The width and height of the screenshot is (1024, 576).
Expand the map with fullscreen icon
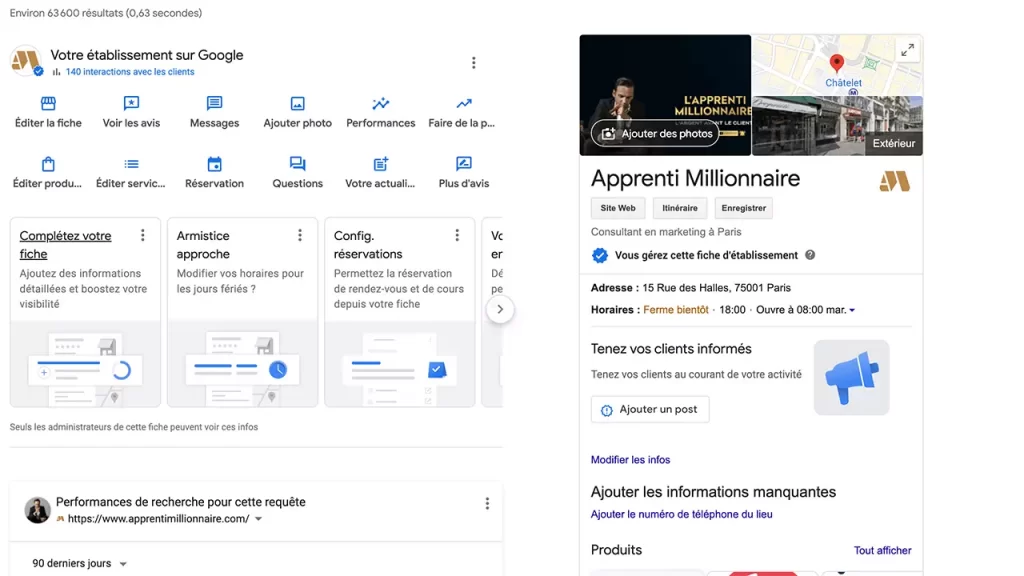pyautogui.click(x=907, y=50)
